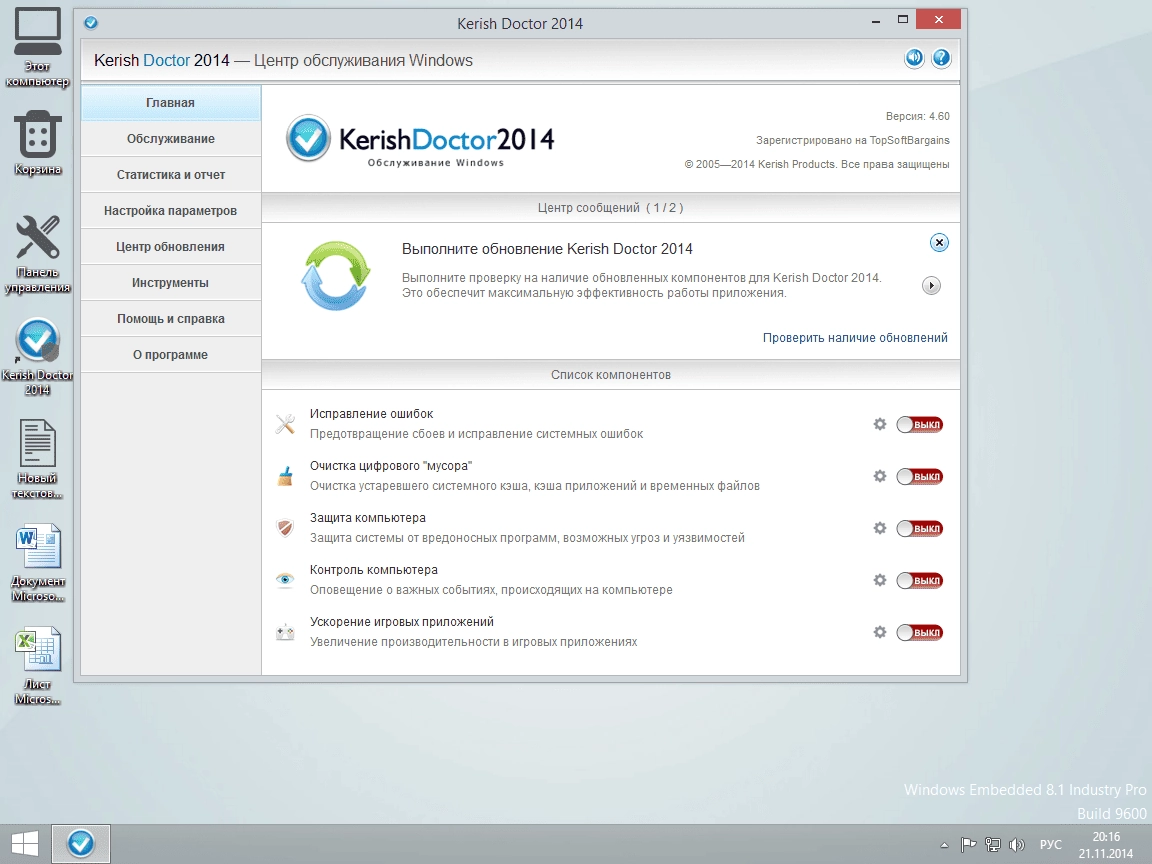Enable the Контроль компьютера switch

(919, 580)
